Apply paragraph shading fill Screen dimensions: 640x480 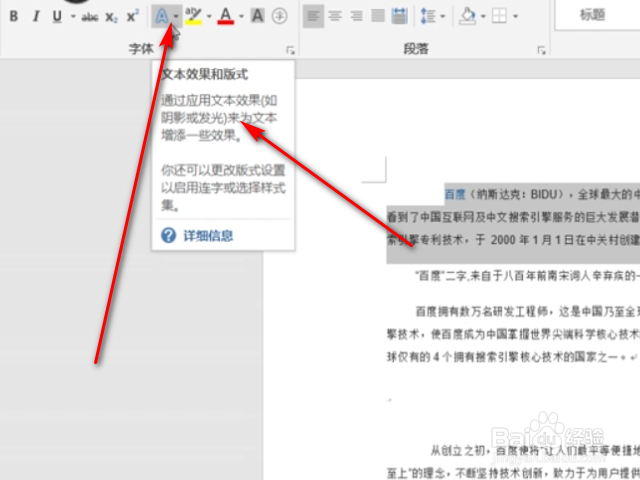468,16
